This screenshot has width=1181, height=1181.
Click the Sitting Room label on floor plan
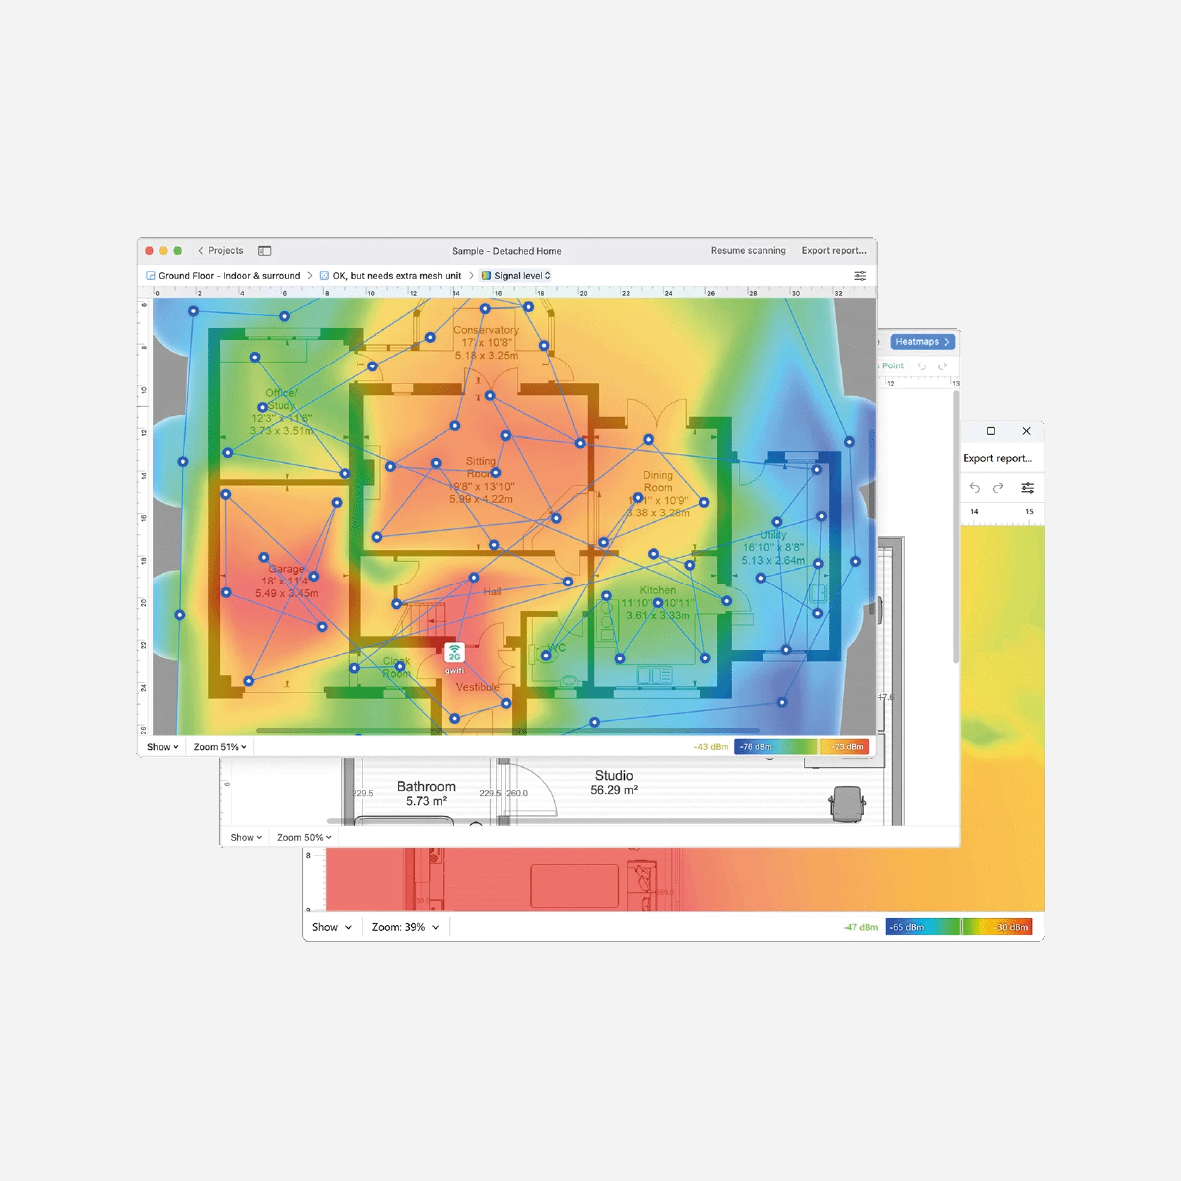point(481,480)
